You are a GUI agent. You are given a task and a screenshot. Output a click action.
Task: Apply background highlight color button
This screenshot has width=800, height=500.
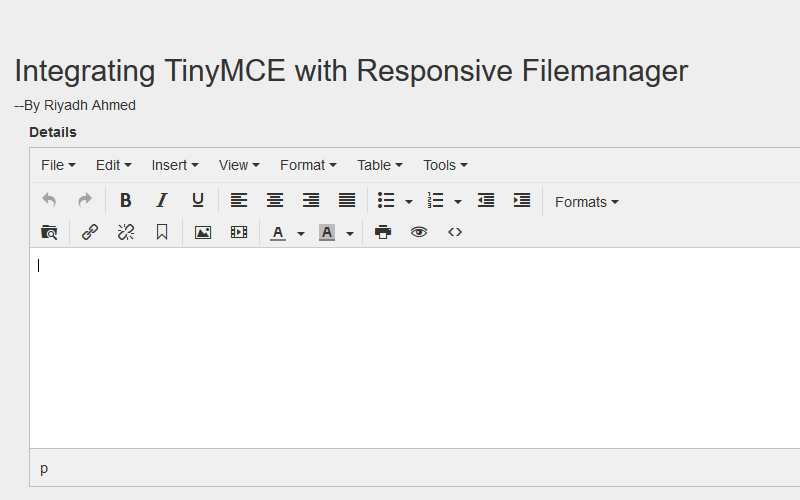(327, 233)
